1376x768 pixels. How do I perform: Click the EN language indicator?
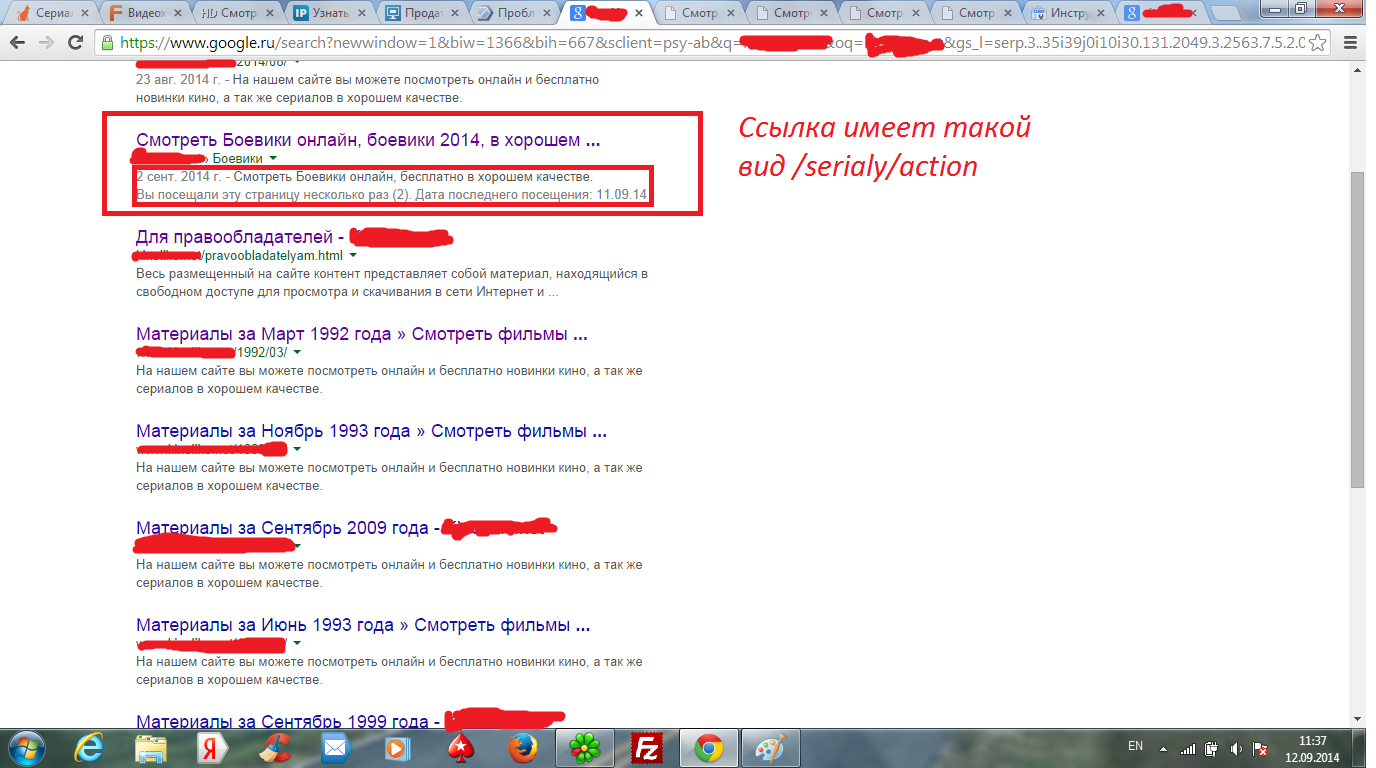pyautogui.click(x=1135, y=746)
